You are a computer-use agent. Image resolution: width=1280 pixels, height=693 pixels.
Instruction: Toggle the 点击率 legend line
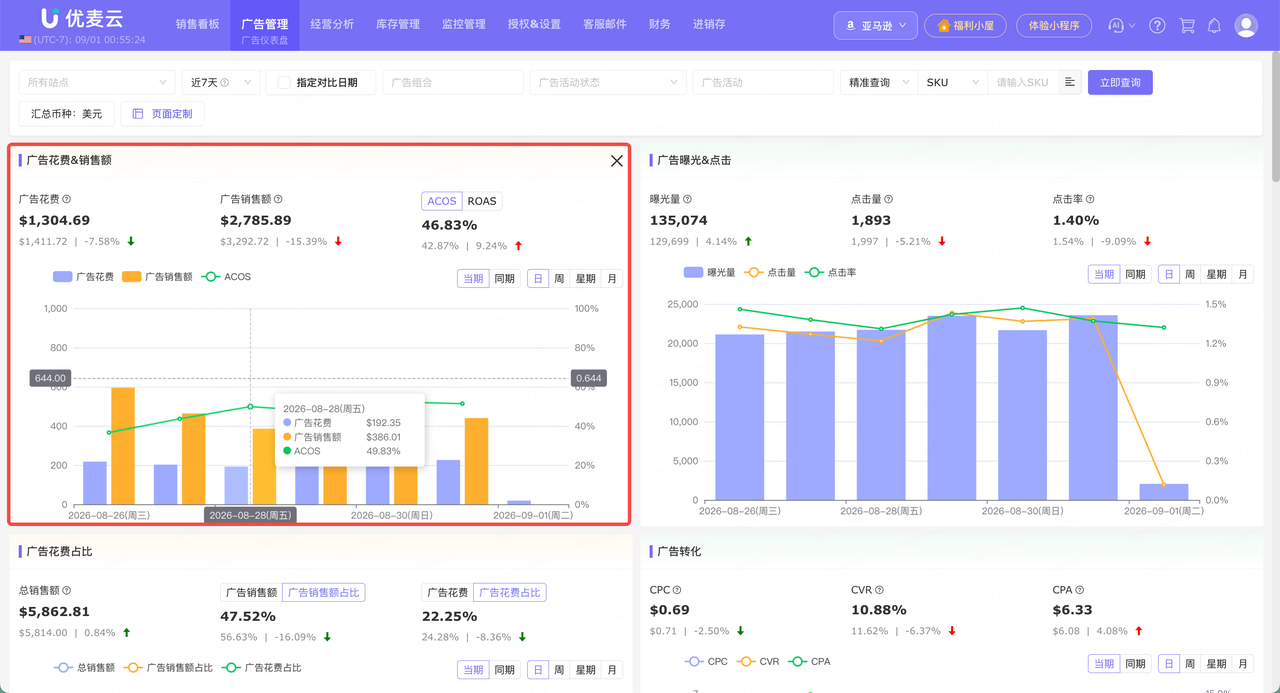tap(831, 272)
